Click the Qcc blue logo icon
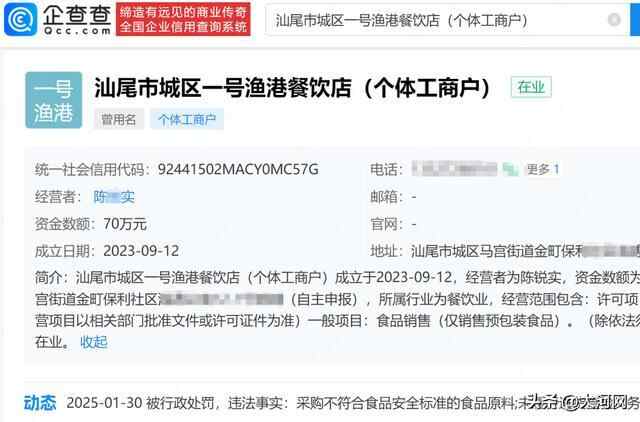Screen dimensions: 640x422 pos(20,20)
